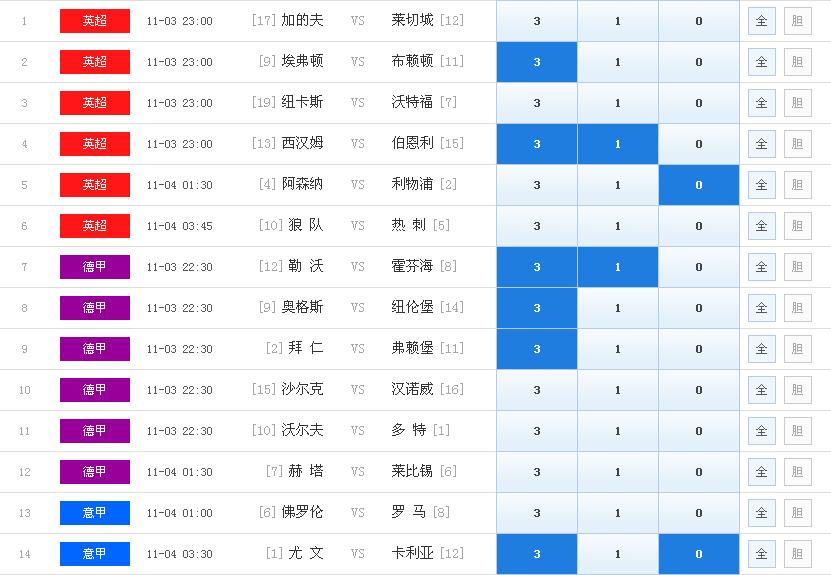Deselect loss (0) for 阿森纳 vs 利物浦
Viewport: 831px width, 575px height.
point(699,185)
